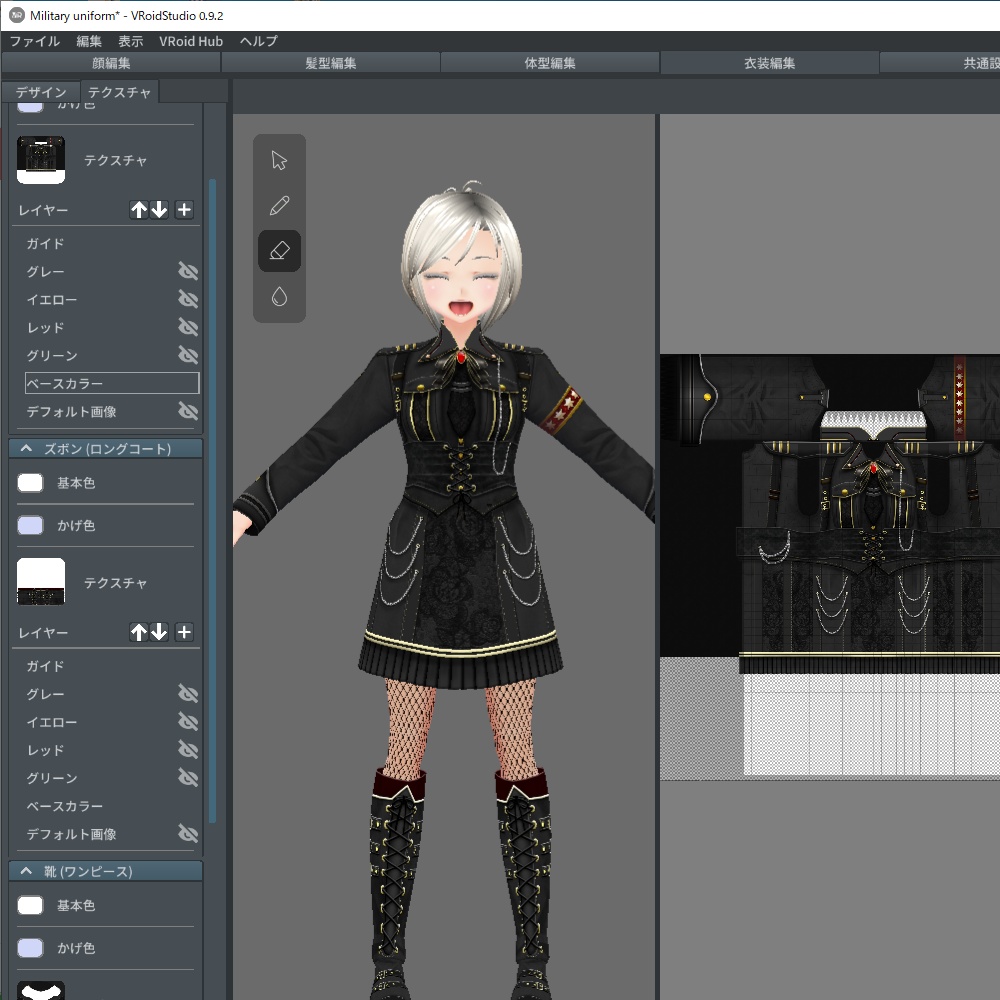Switch to the 髪型編集 tab
This screenshot has width=1000, height=1000.
[330, 62]
